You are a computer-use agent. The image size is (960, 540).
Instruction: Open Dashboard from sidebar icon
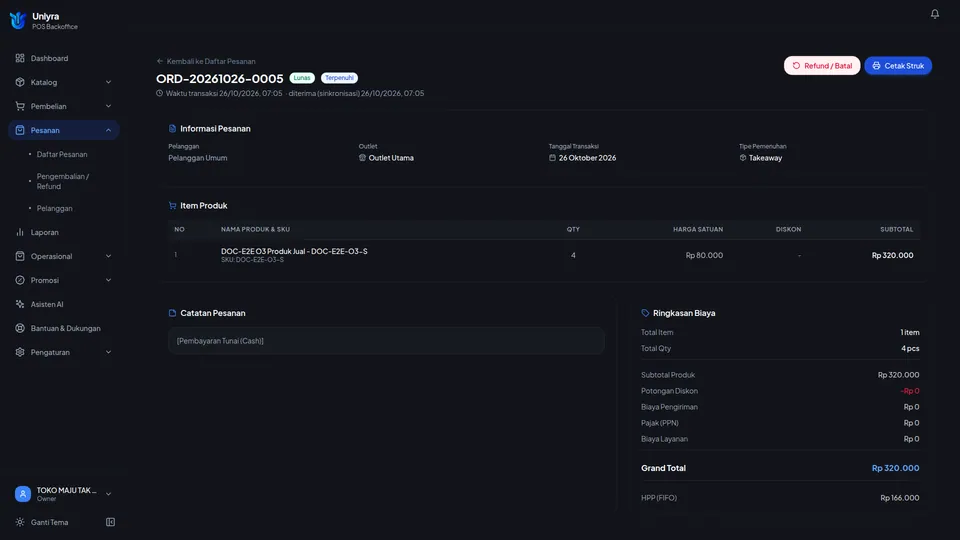20,58
